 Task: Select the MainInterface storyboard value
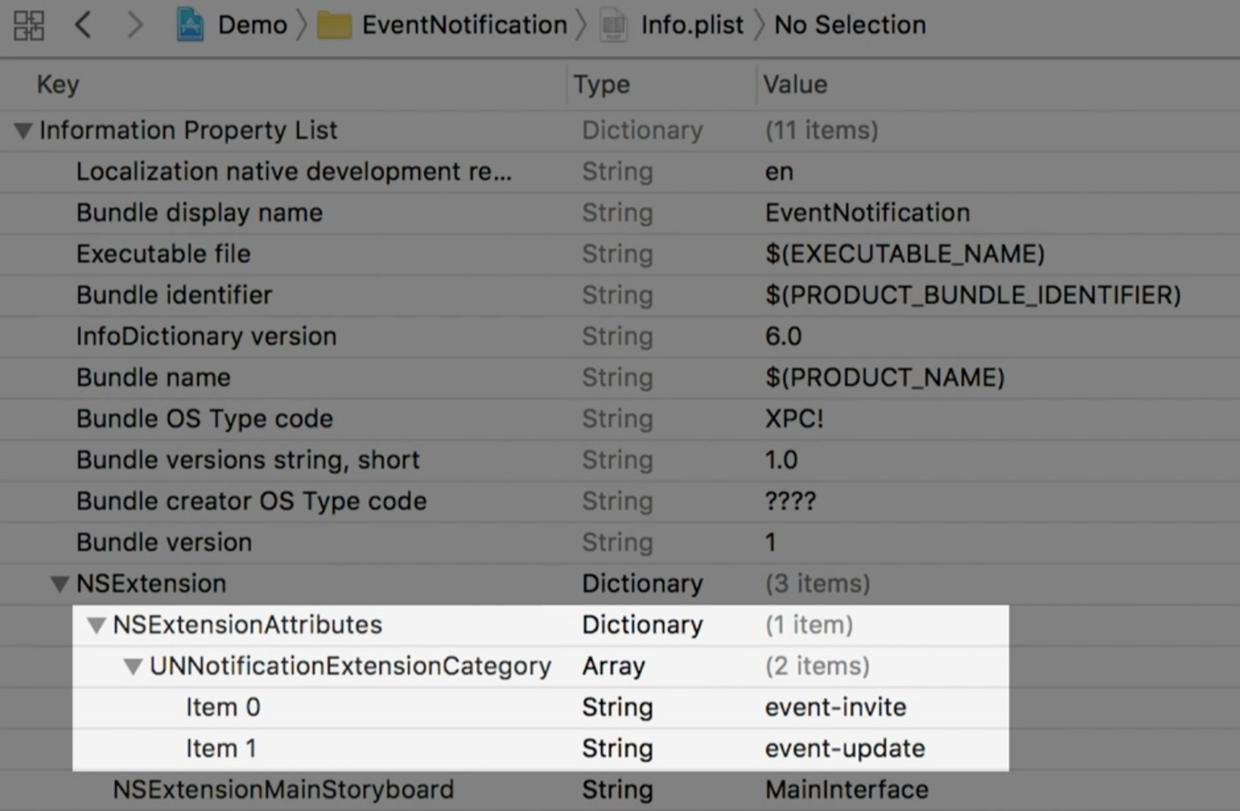846,790
